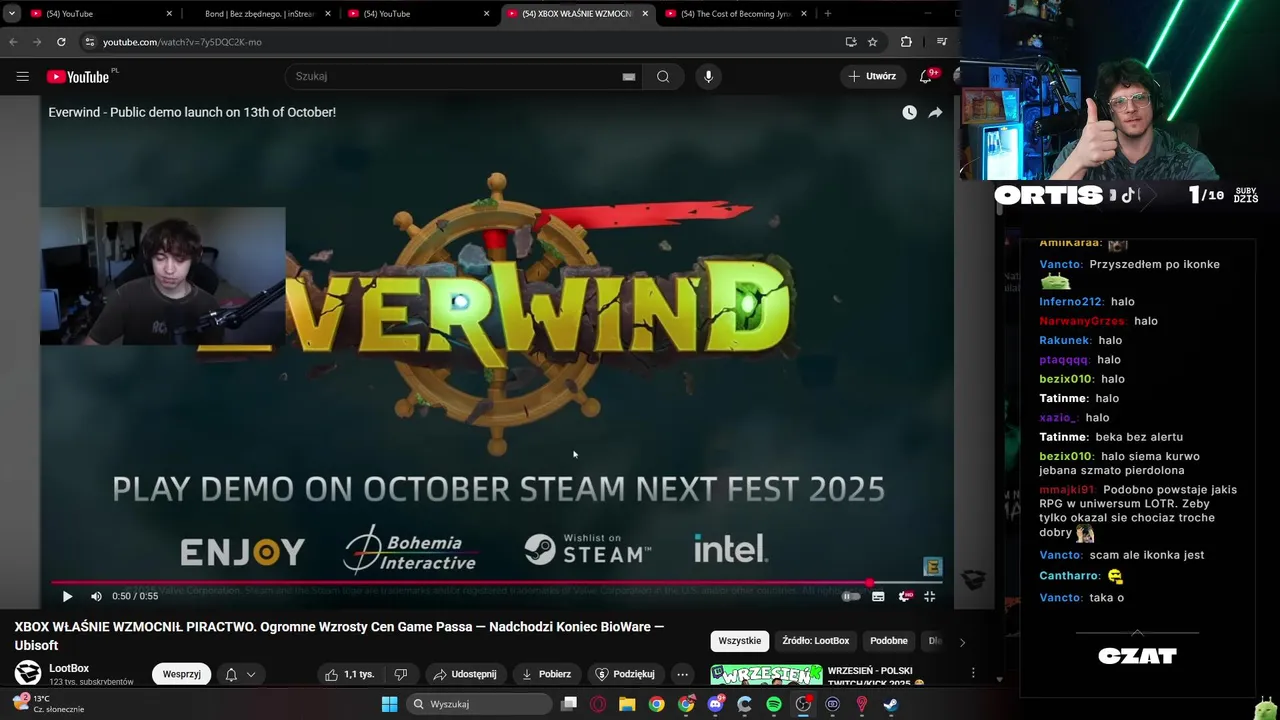Click the Pobierz download button
The width and height of the screenshot is (1280, 720).
coord(546,674)
